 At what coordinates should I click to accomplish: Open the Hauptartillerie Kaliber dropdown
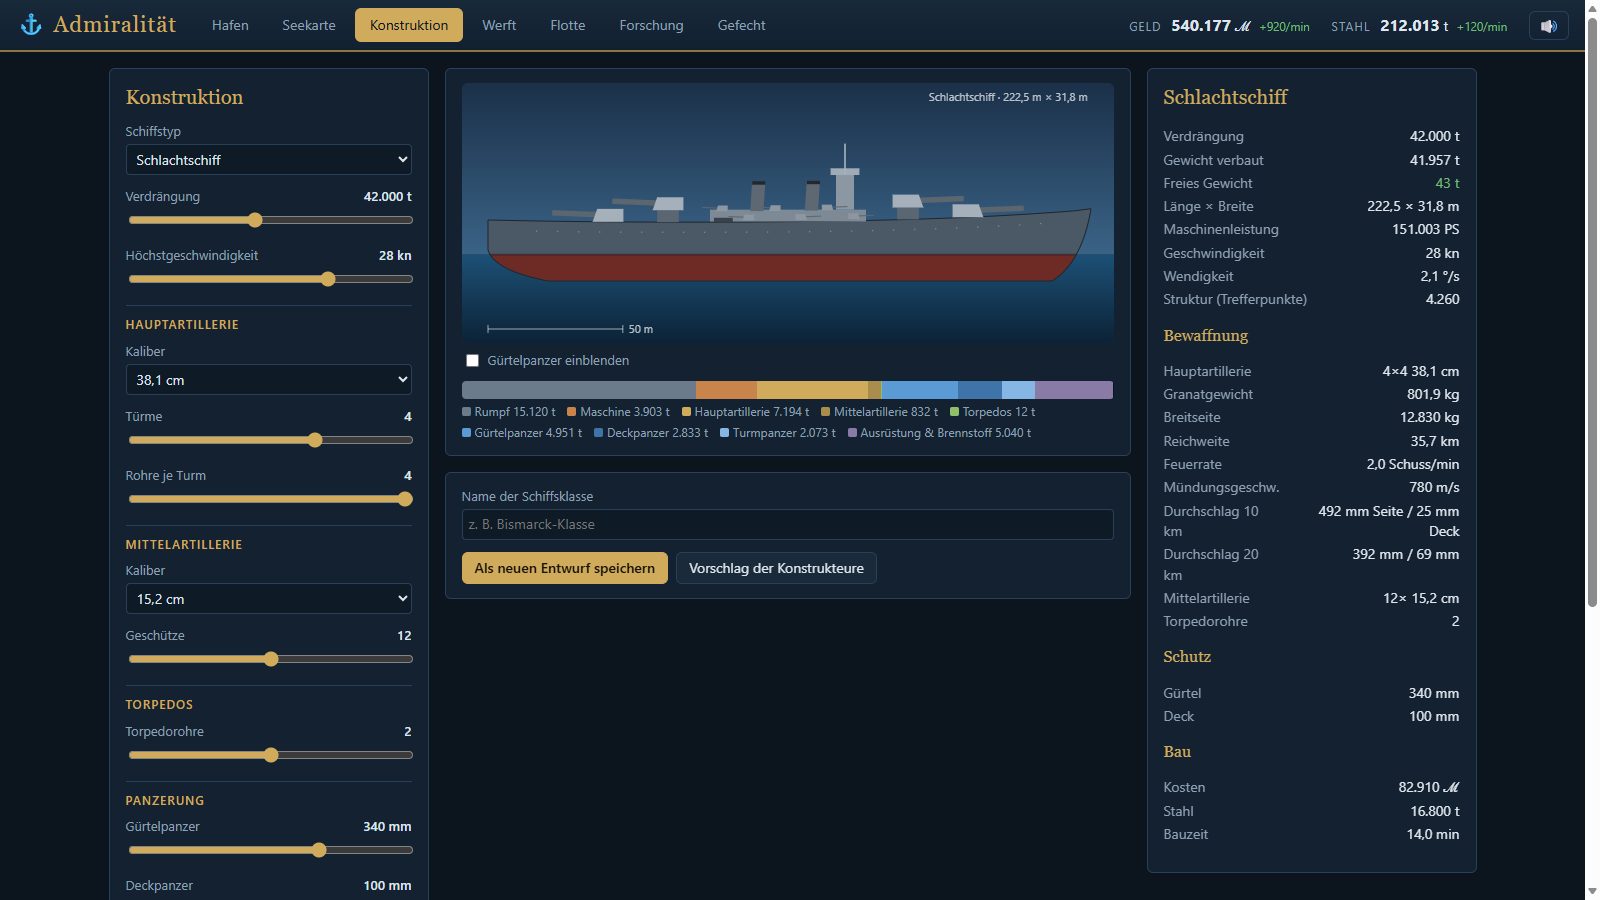tap(268, 380)
